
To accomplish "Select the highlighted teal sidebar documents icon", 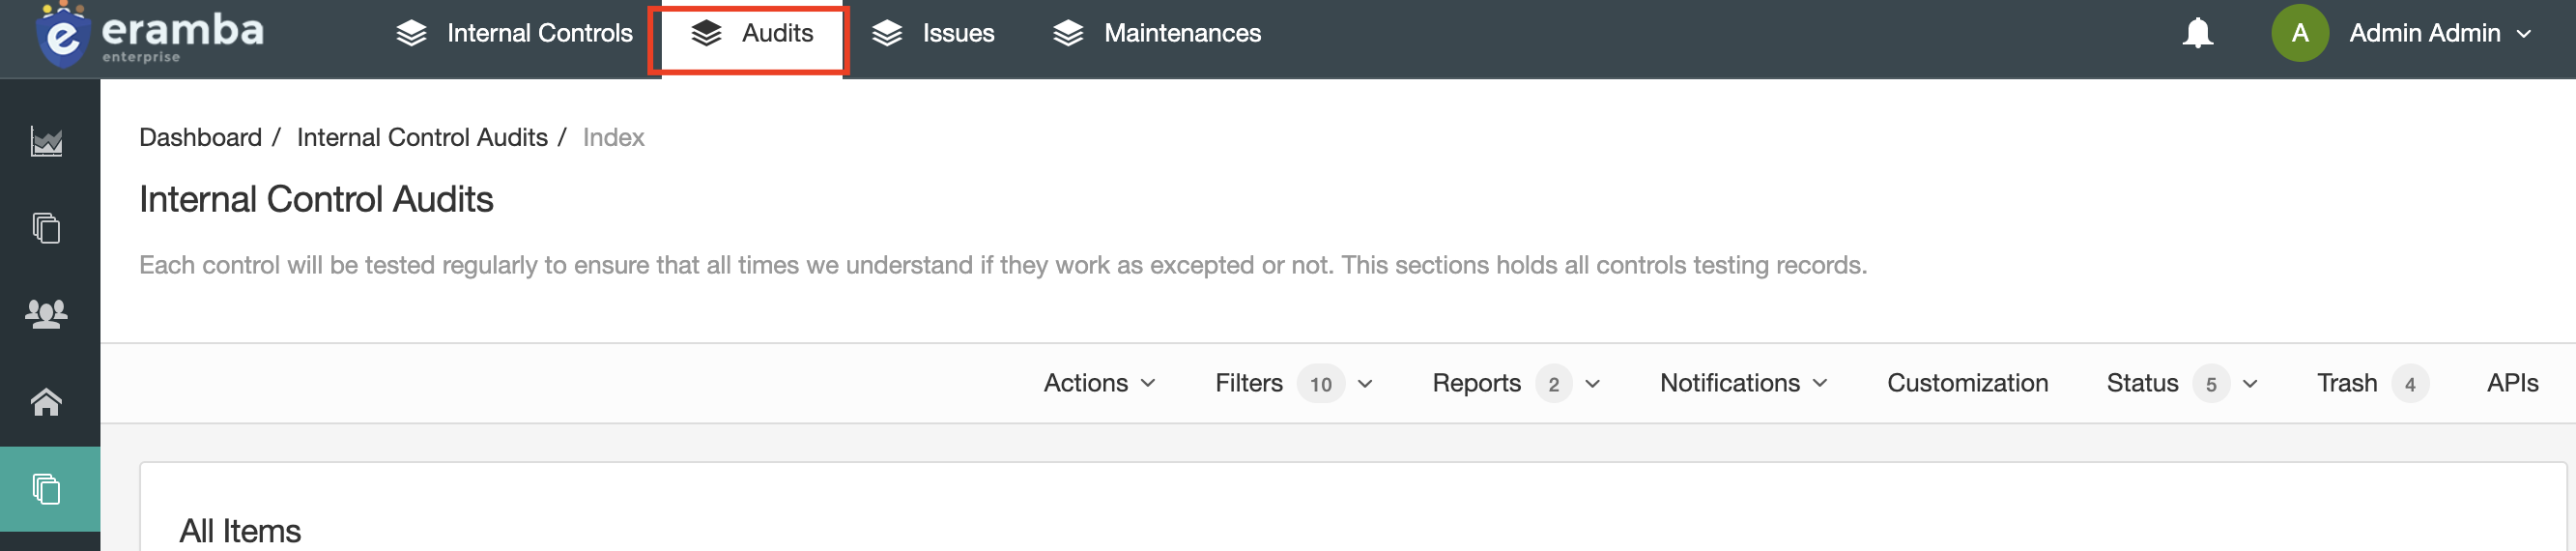I will point(46,489).
